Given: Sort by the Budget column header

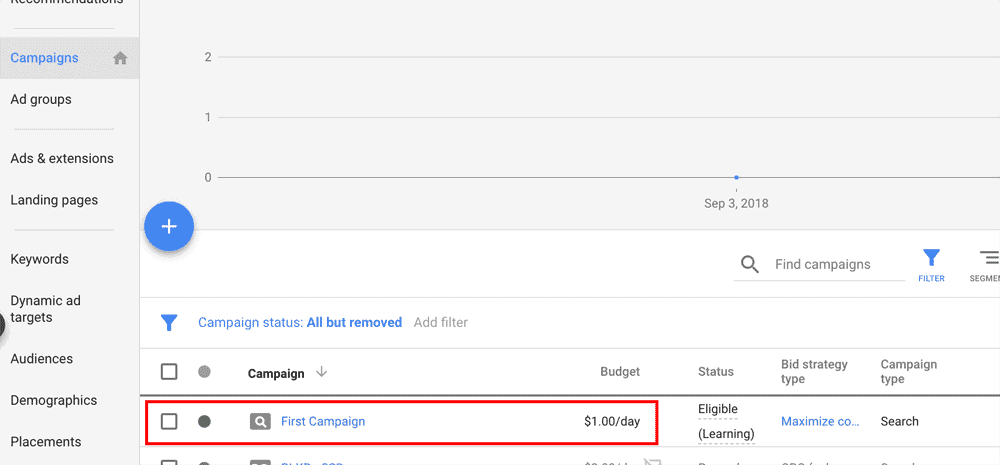Looking at the screenshot, I should coord(620,372).
